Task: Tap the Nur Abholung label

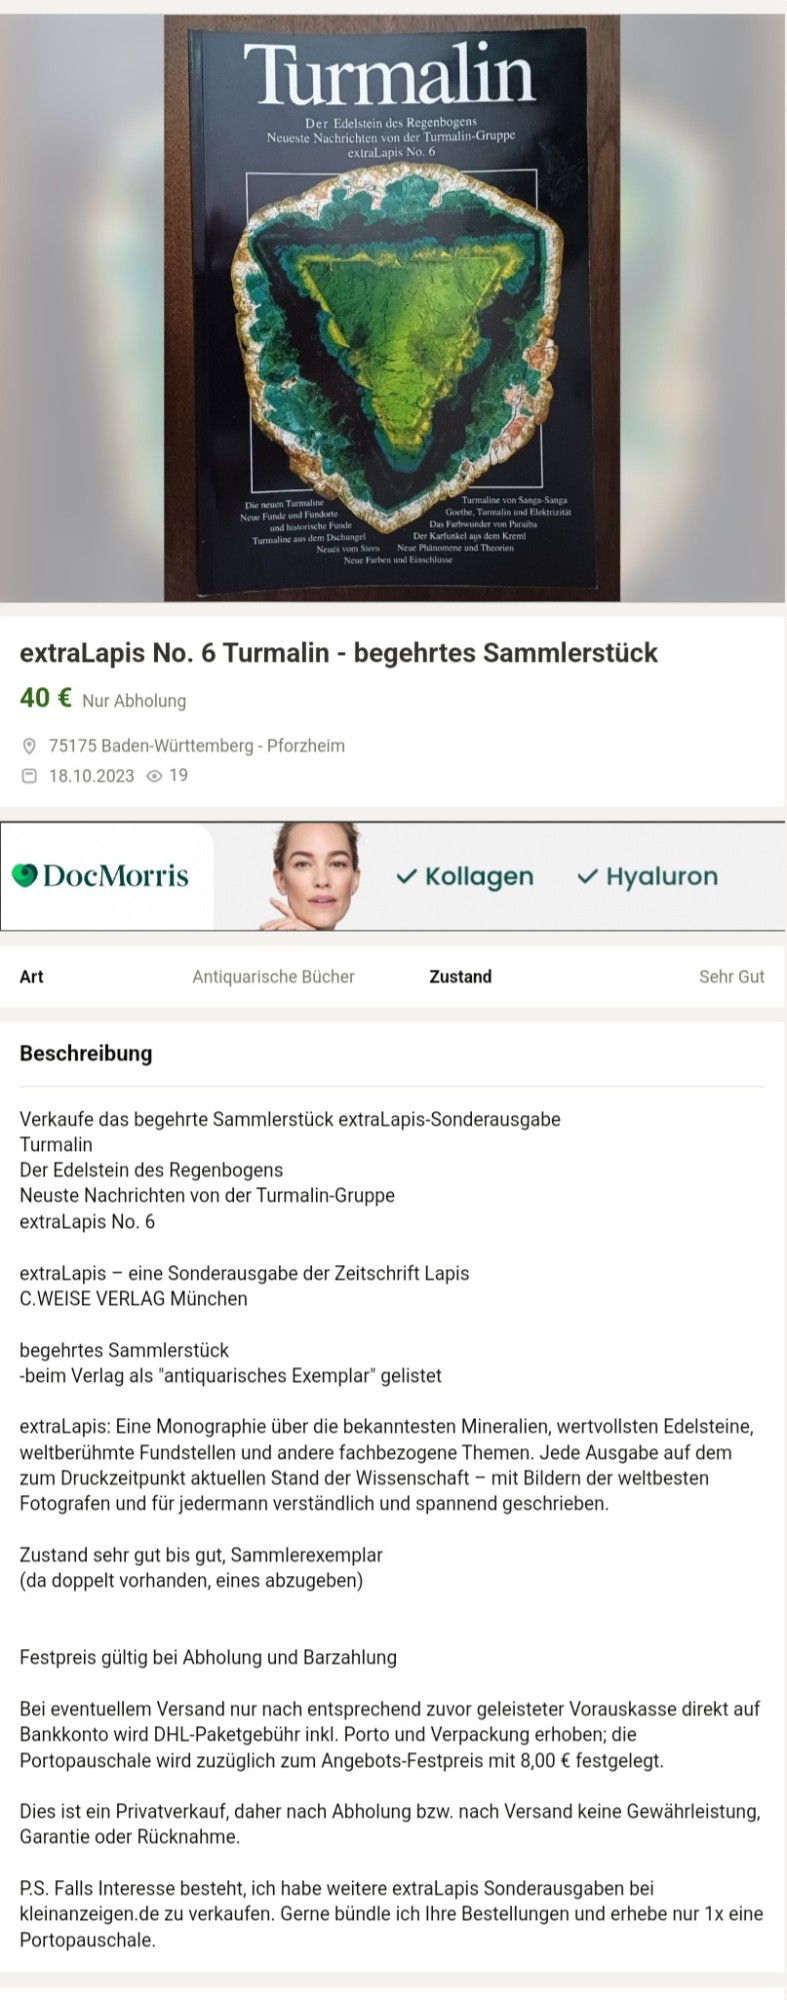Action: click(x=134, y=701)
